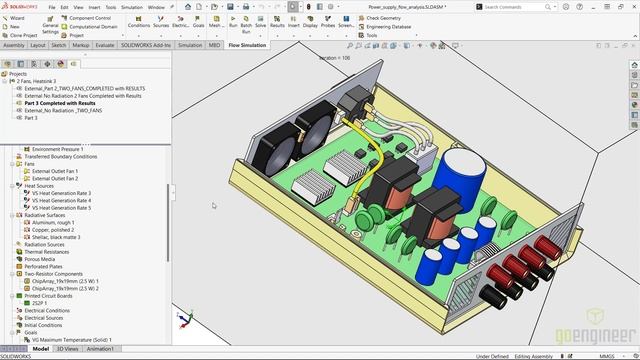Click Zoom to Fit in the view toolbar
Screen dimensions: 640x360
point(350,46)
